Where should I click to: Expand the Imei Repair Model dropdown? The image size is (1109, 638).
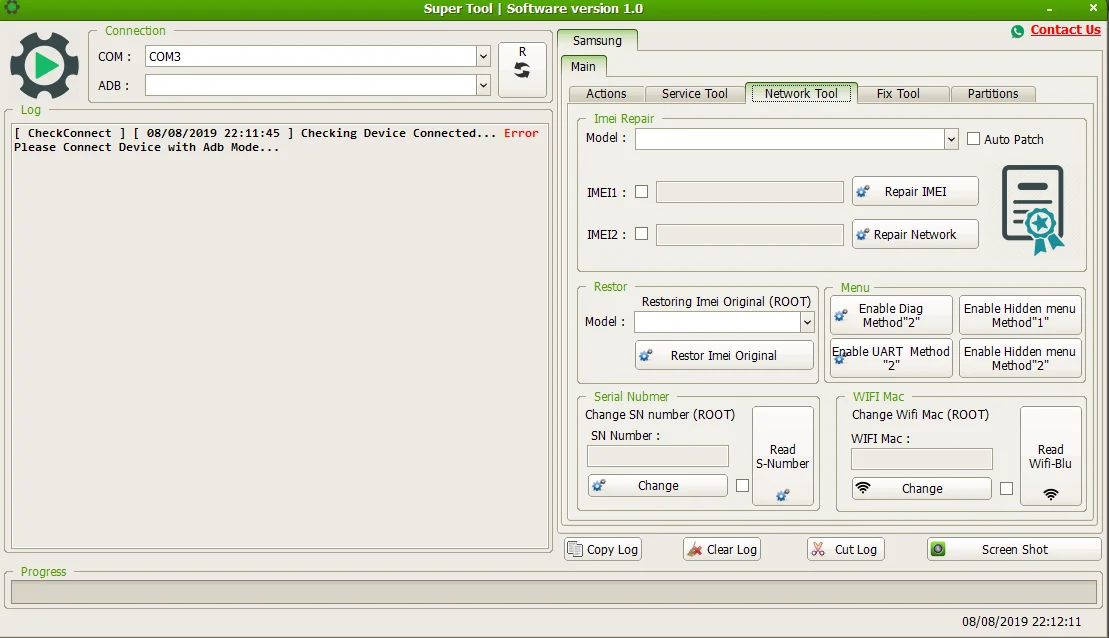[x=951, y=139]
